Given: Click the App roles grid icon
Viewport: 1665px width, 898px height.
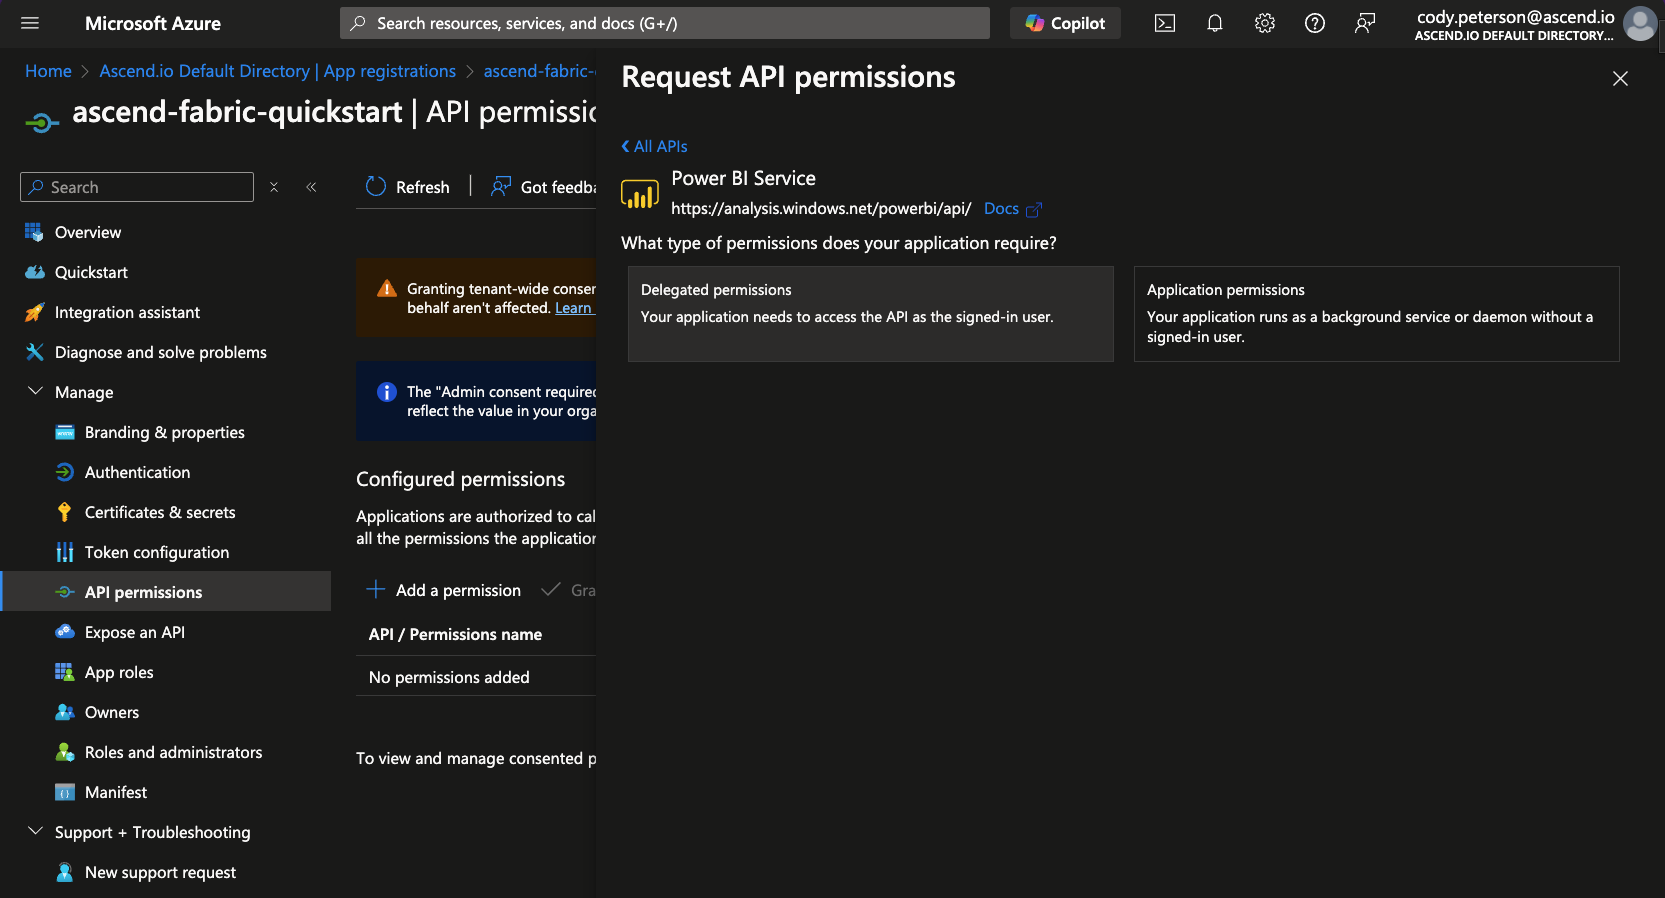Looking at the screenshot, I should point(64,672).
